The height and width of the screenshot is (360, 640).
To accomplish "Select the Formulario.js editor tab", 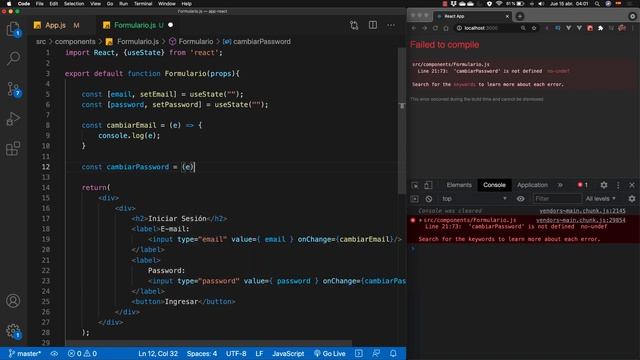I will tap(135, 25).
